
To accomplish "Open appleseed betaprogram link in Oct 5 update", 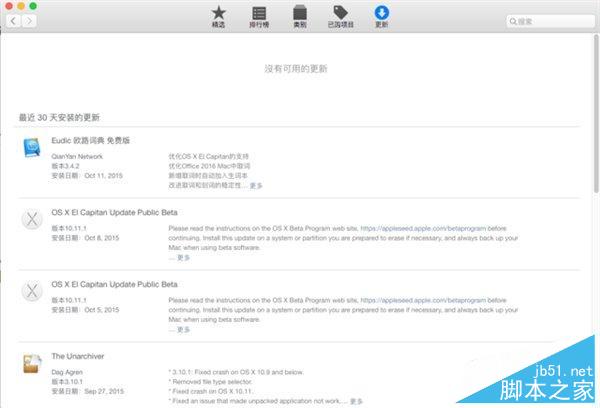I will (423, 300).
